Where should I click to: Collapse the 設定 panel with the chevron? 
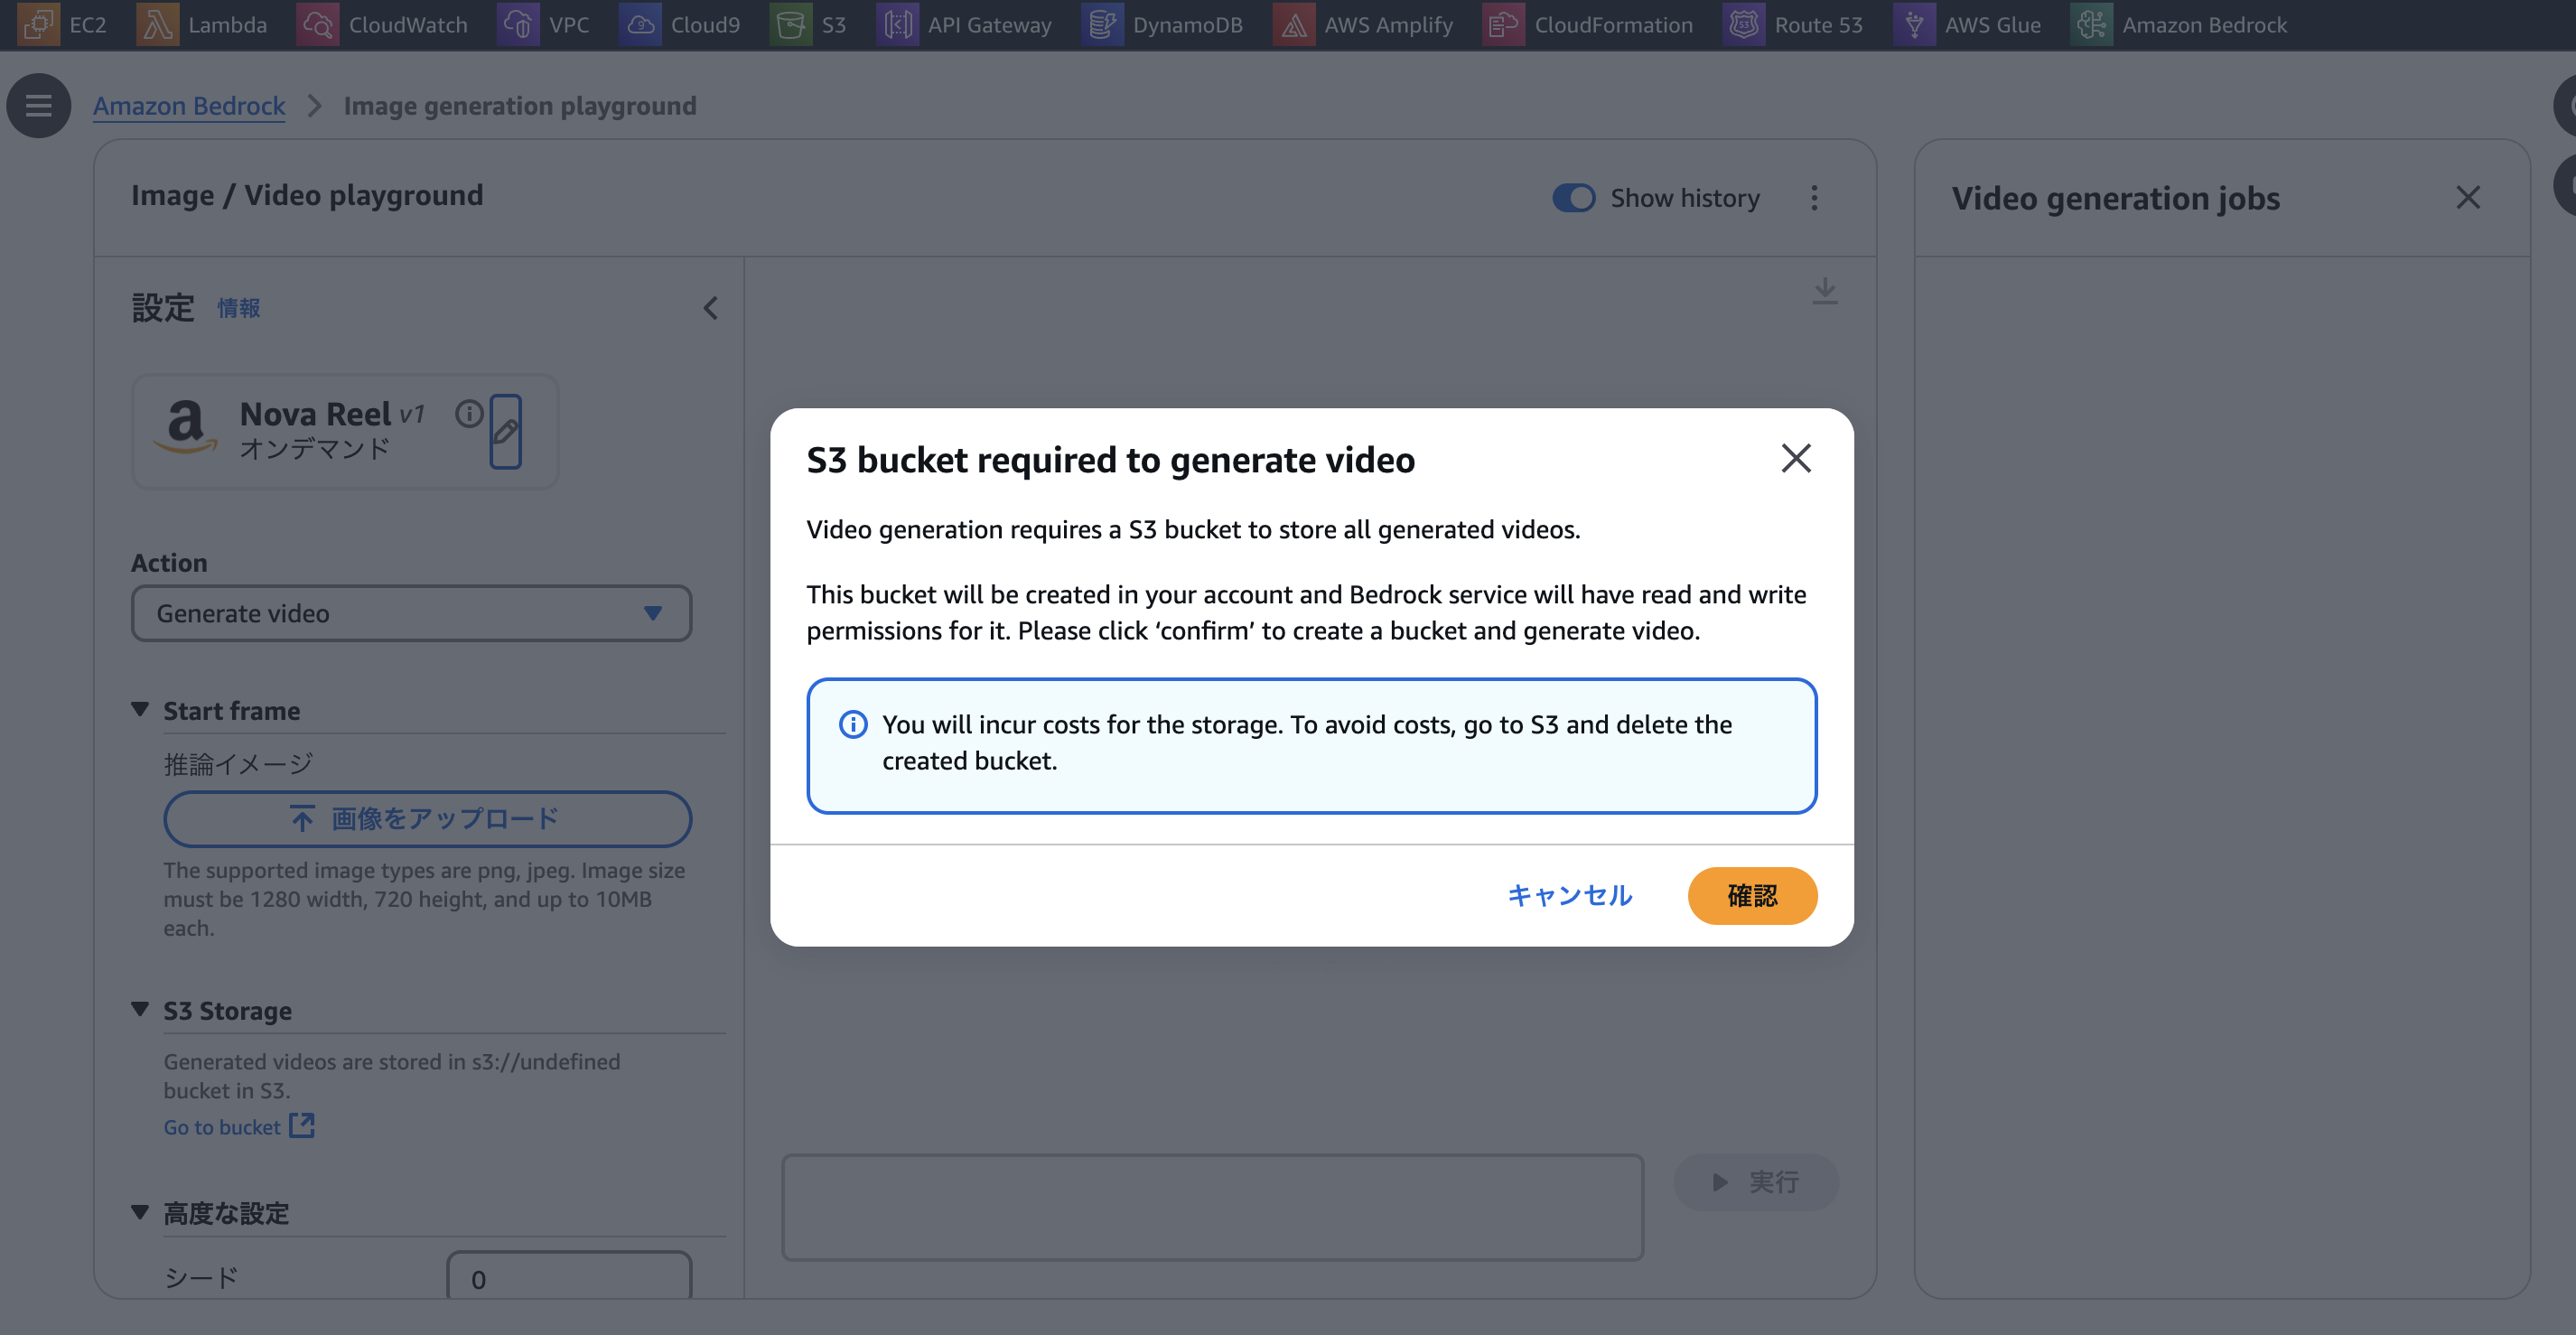pos(710,308)
